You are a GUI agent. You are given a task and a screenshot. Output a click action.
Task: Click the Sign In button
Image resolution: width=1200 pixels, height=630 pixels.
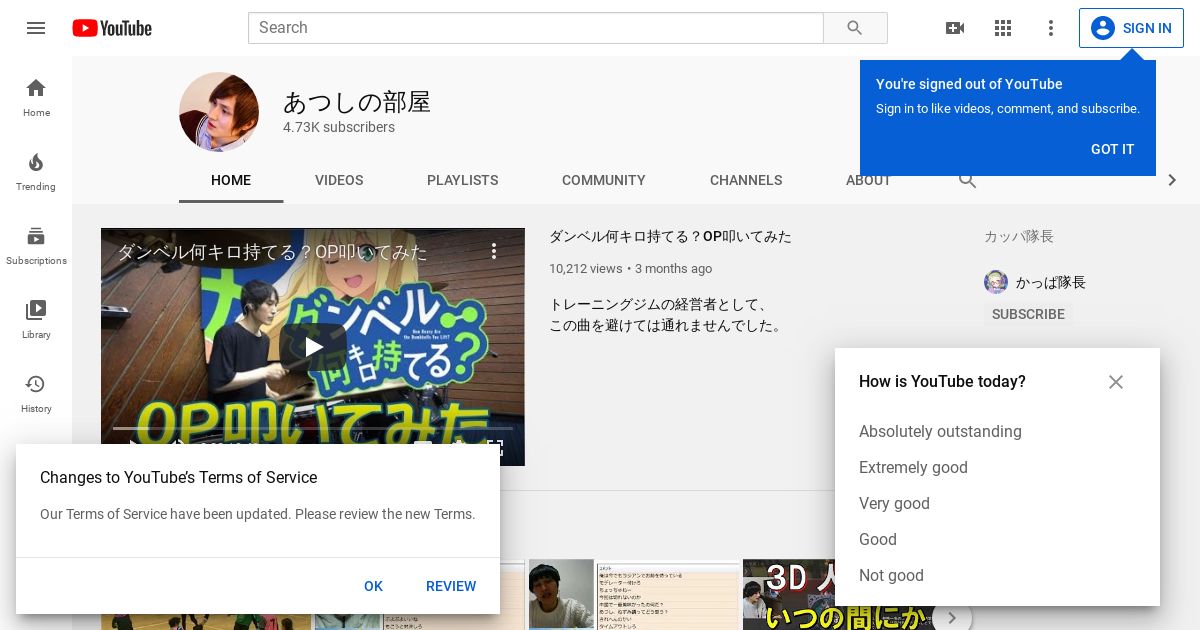pyautogui.click(x=1131, y=28)
